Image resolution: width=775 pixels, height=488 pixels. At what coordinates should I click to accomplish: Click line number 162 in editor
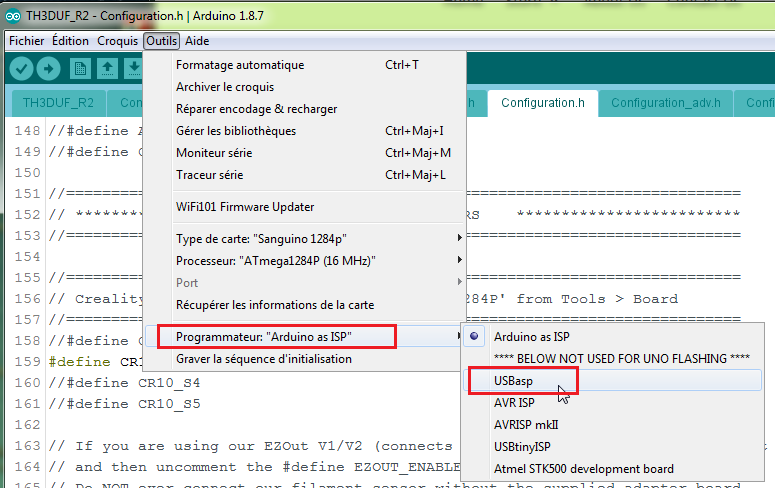point(27,425)
